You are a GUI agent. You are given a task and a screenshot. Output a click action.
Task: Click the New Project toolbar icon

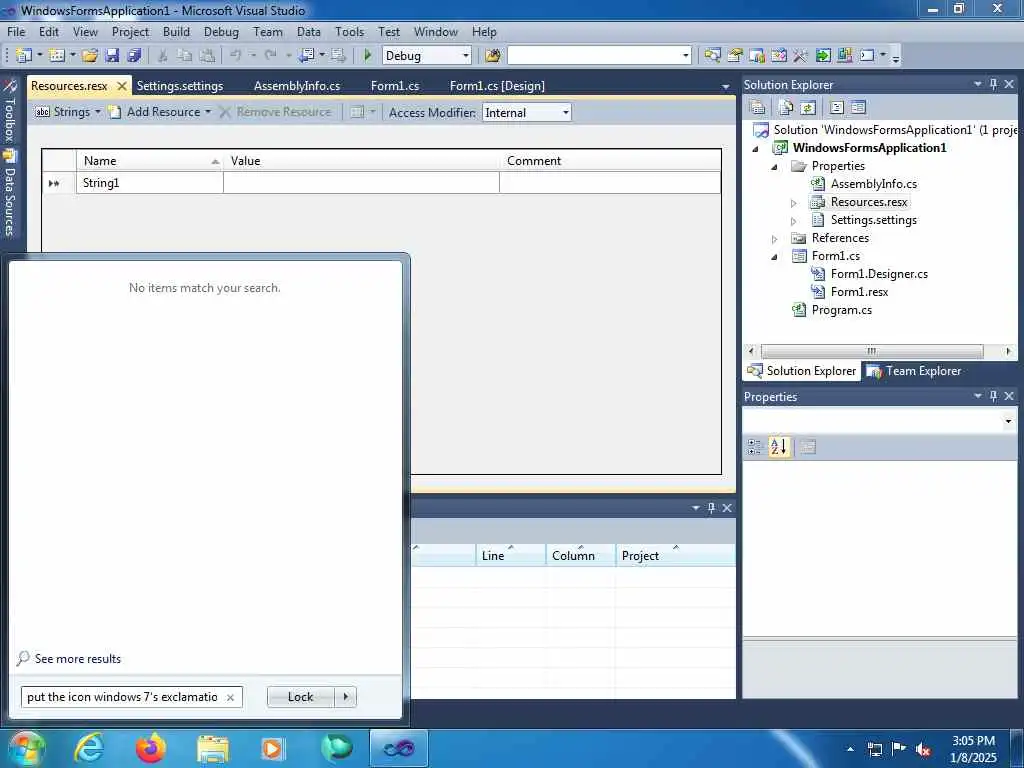24,56
